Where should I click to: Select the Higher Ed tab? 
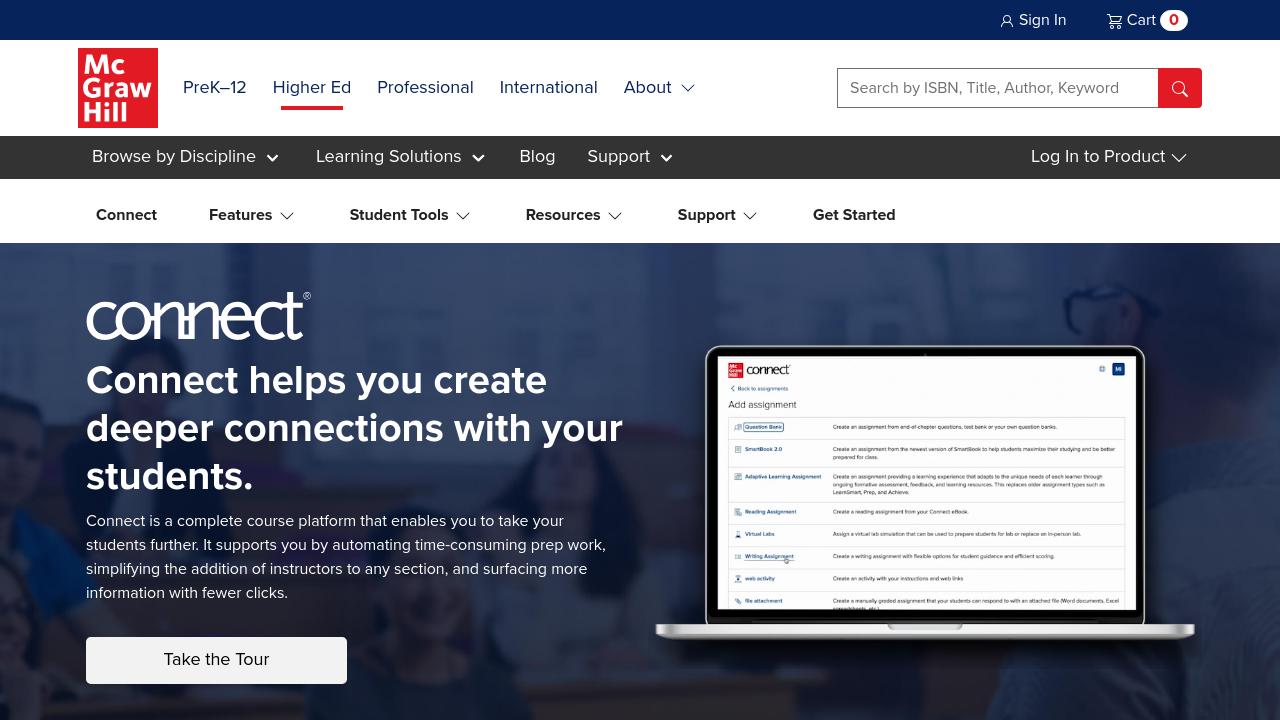click(x=312, y=87)
